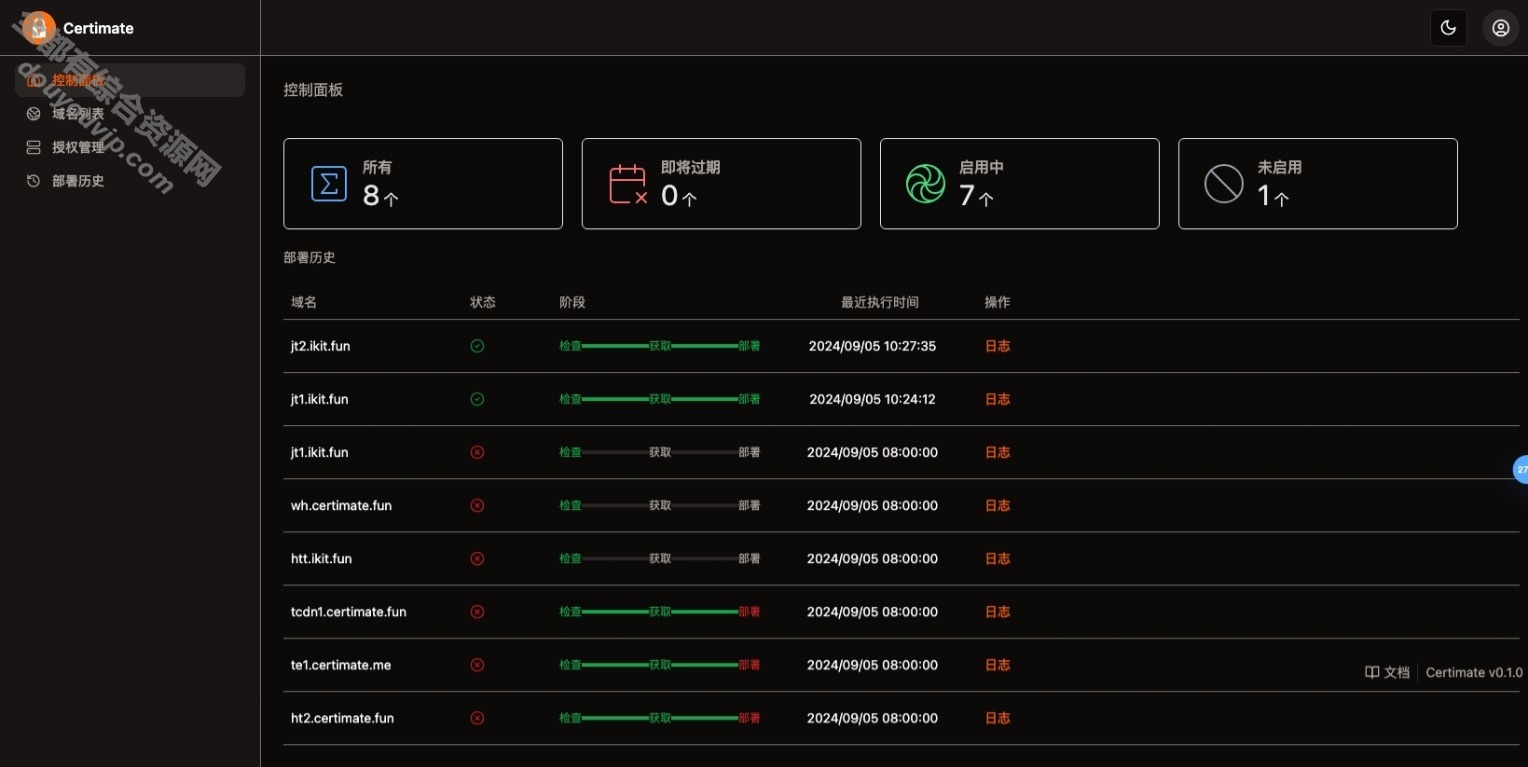This screenshot has width=1528, height=767.
Task: Click Certimate v0.1.0 version link
Action: tap(1474, 672)
